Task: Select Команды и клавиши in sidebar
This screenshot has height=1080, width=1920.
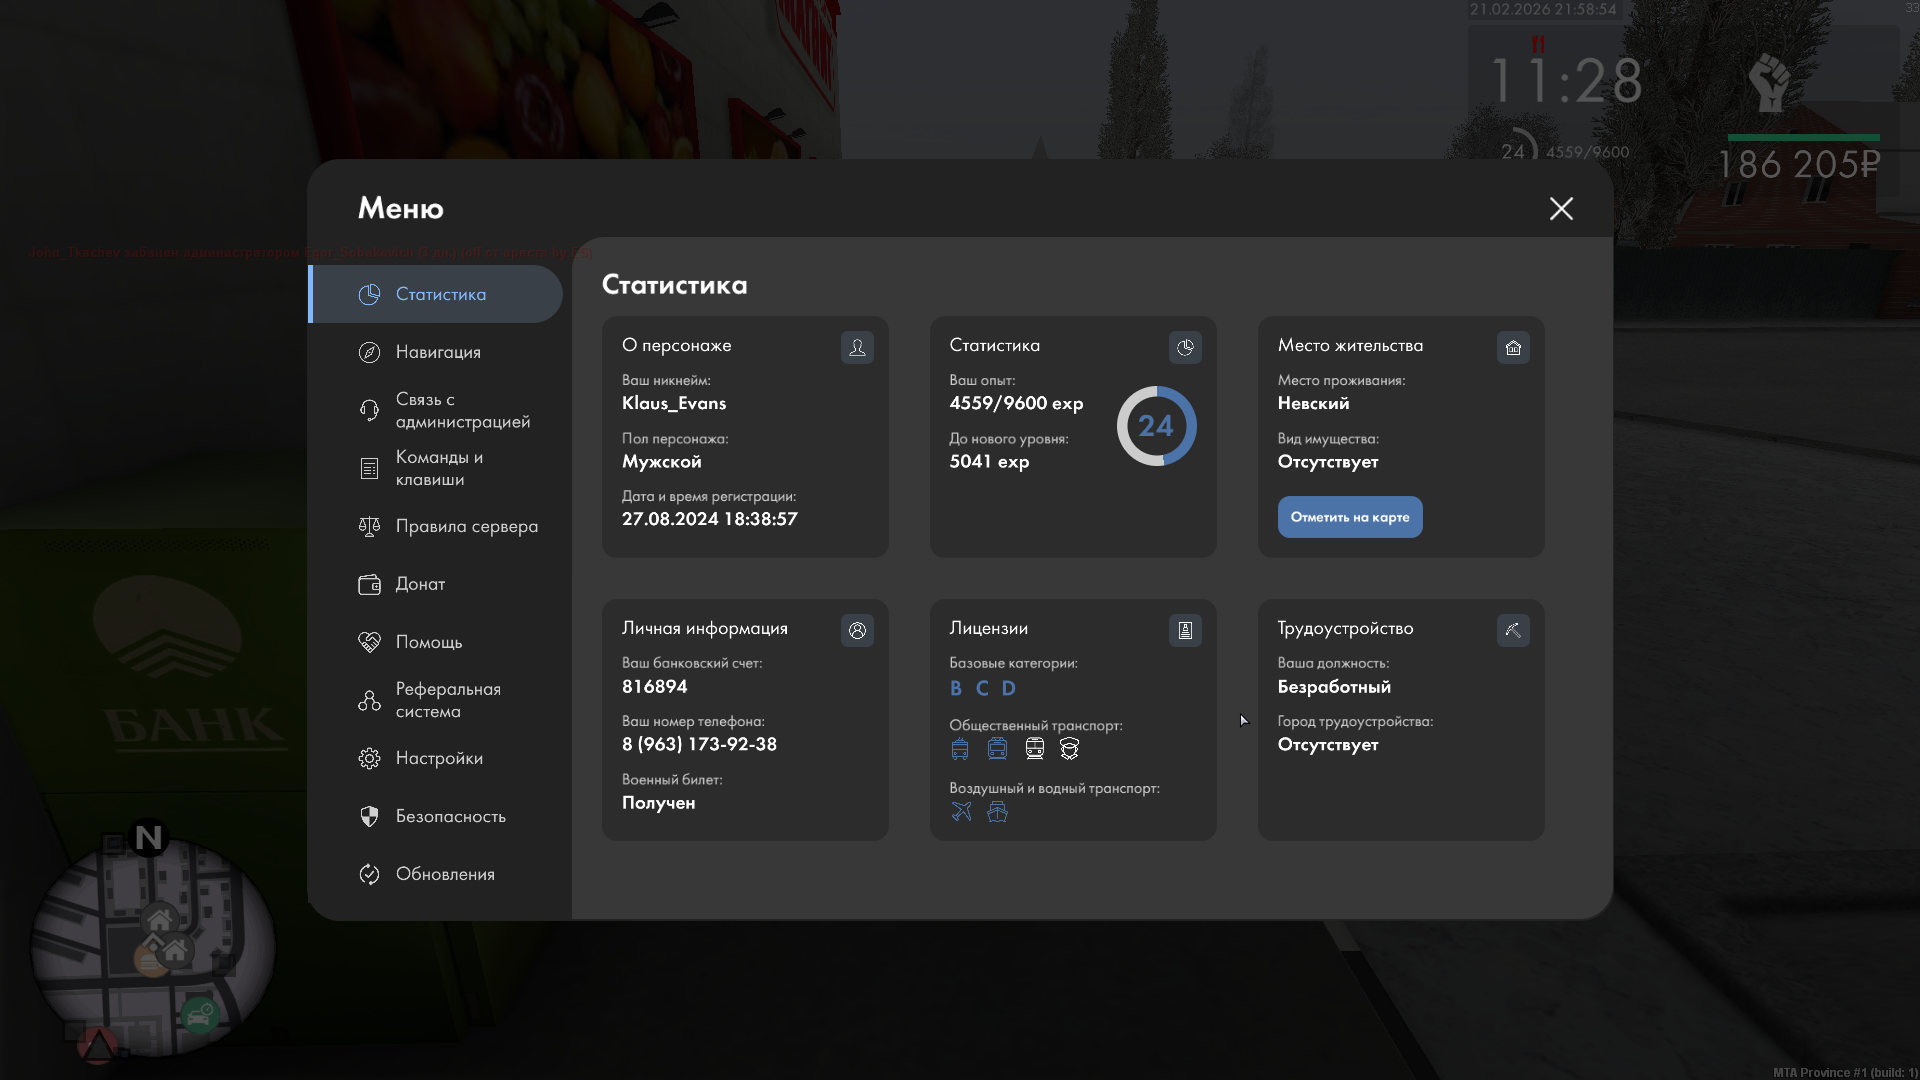Action: 438,468
